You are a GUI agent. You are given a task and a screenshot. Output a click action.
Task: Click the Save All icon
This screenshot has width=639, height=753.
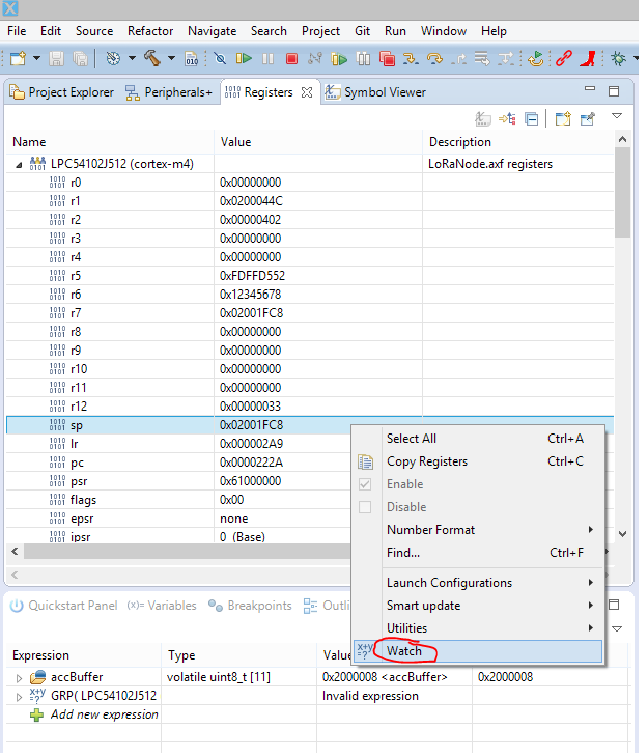(x=80, y=59)
